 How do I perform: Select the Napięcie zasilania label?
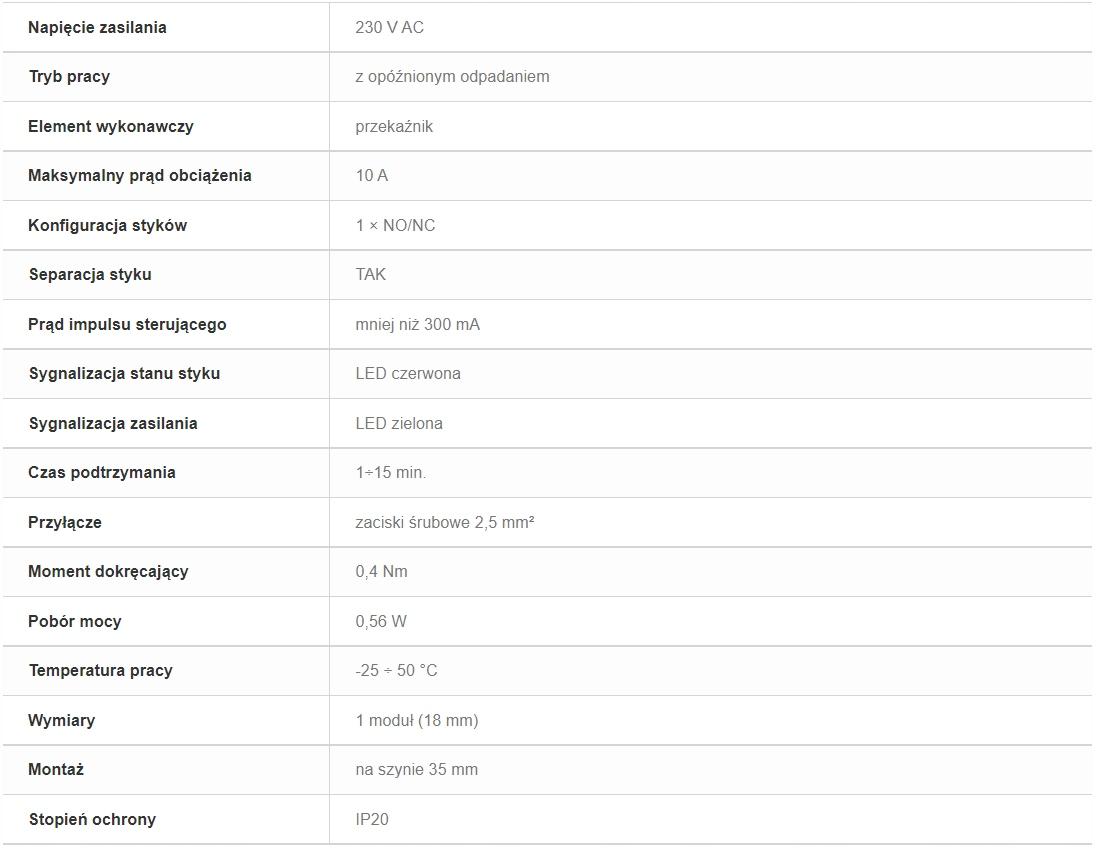click(x=97, y=27)
